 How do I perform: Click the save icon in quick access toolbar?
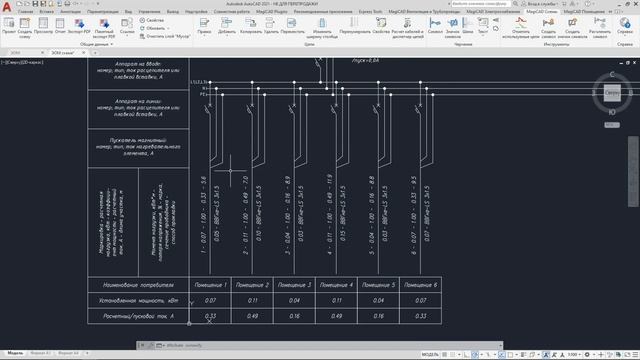pos(35,4)
